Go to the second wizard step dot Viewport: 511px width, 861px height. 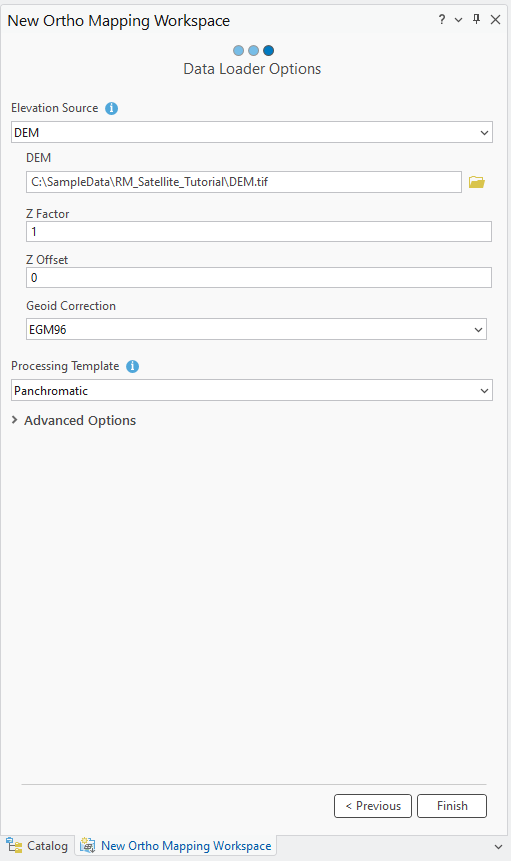253,51
